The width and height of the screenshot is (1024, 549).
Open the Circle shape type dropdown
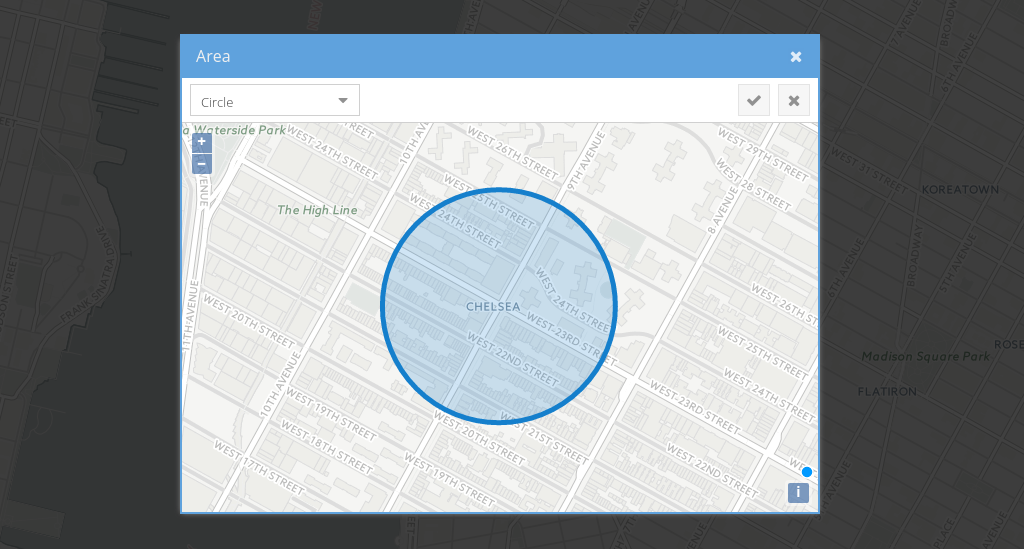(275, 101)
